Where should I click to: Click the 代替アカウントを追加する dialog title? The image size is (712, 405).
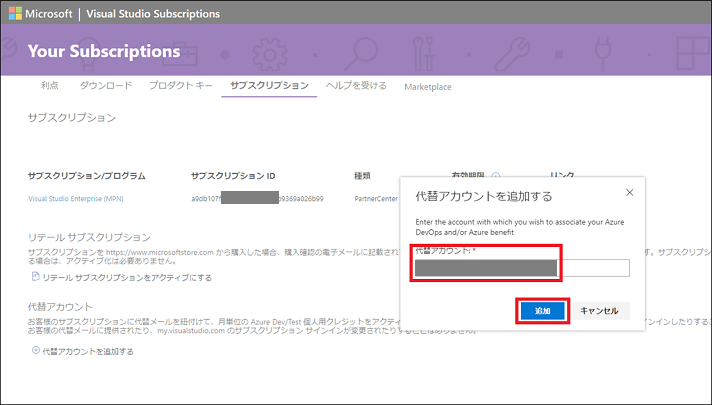click(x=484, y=196)
